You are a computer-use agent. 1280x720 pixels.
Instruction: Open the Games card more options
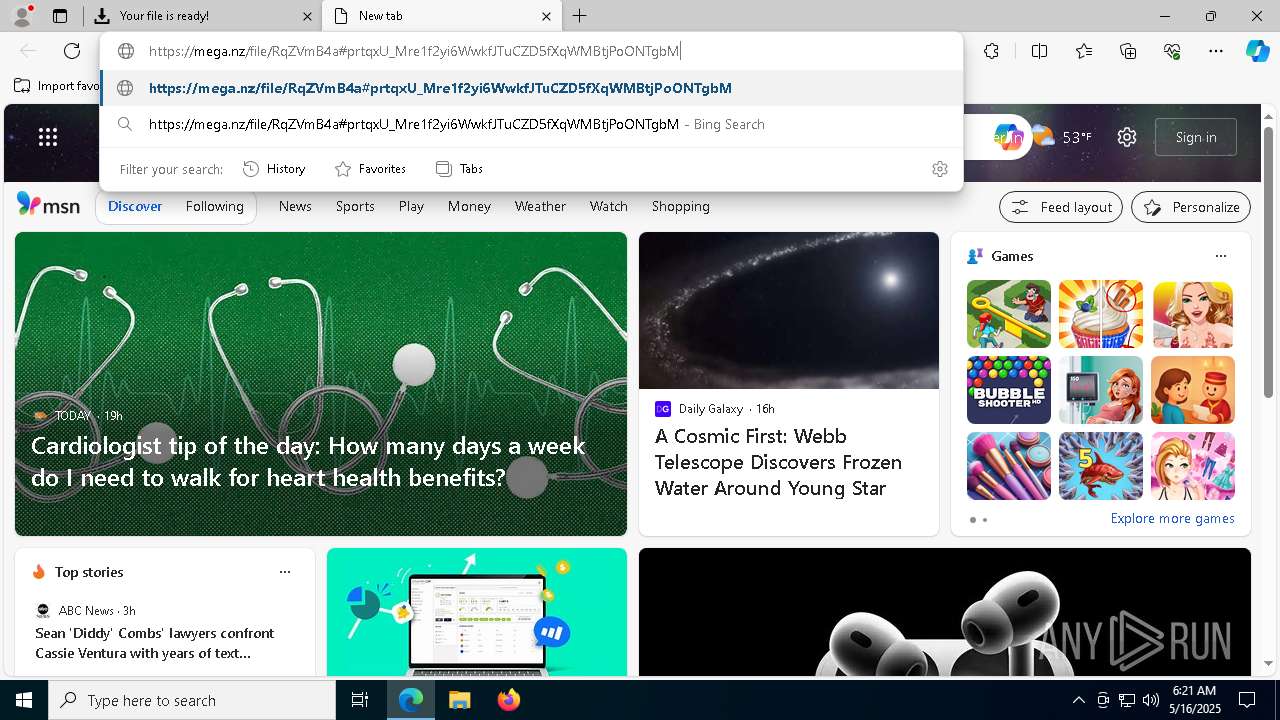pyautogui.click(x=1220, y=256)
